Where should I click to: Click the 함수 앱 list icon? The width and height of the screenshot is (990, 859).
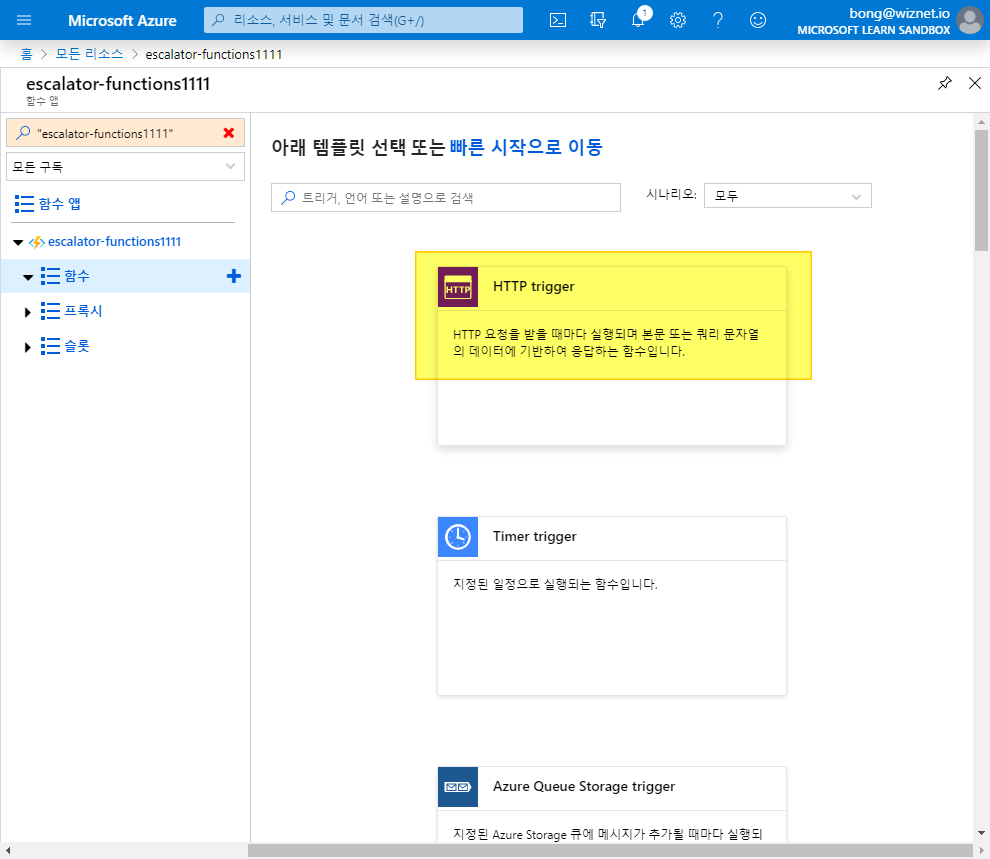click(24, 204)
